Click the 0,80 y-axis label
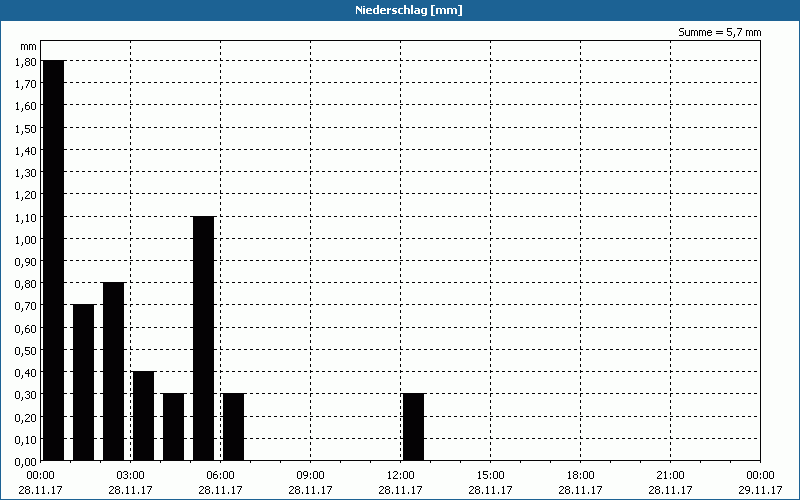The width and height of the screenshot is (800, 500). [26, 284]
